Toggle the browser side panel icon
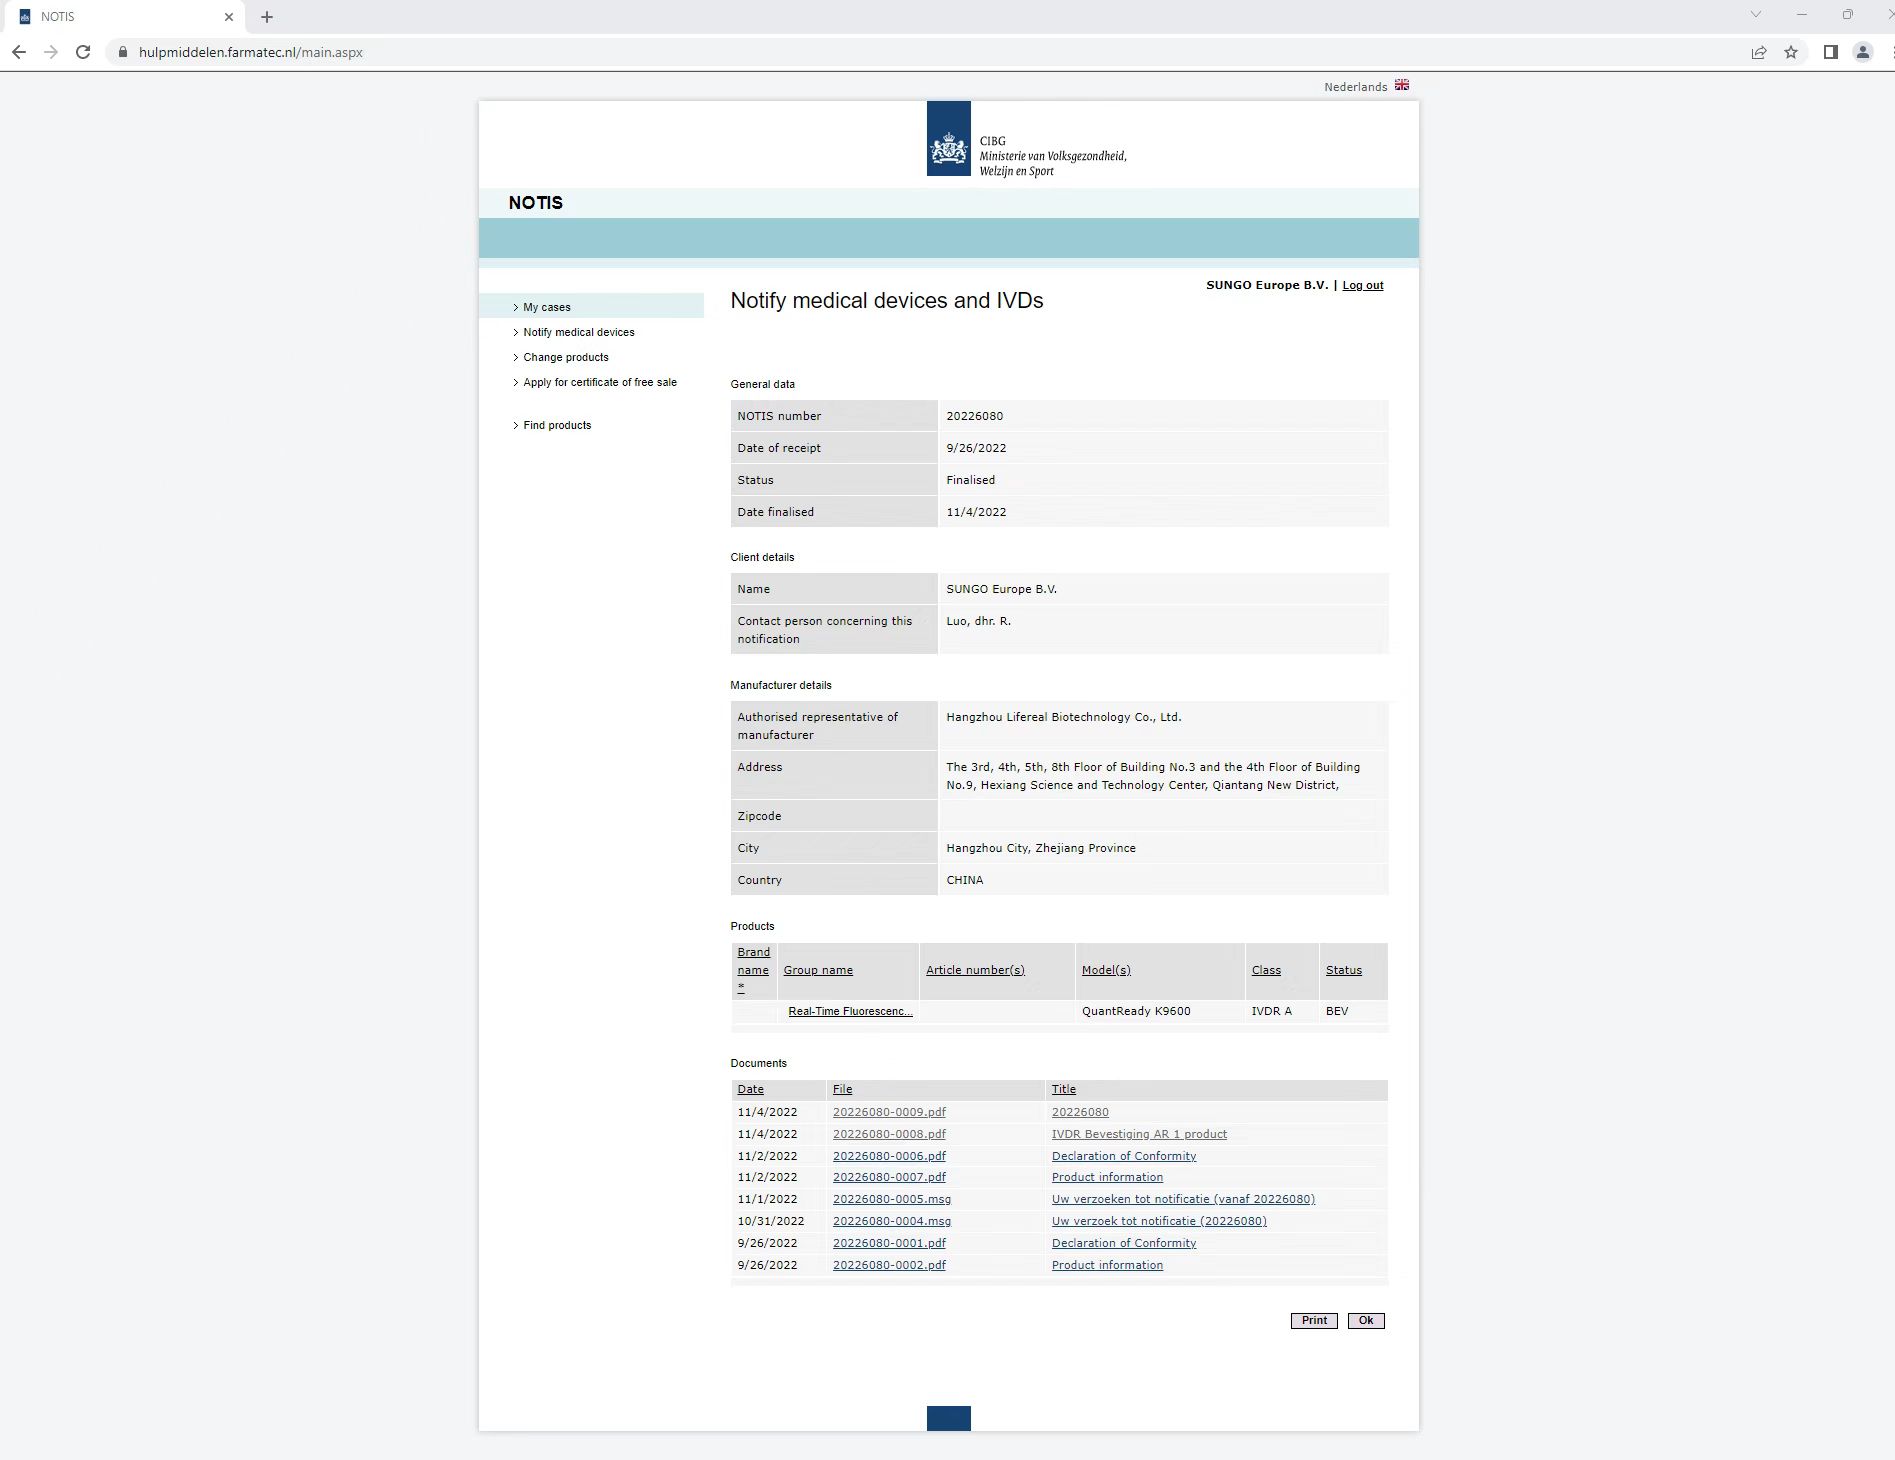Viewport: 1895px width, 1460px height. pos(1830,52)
